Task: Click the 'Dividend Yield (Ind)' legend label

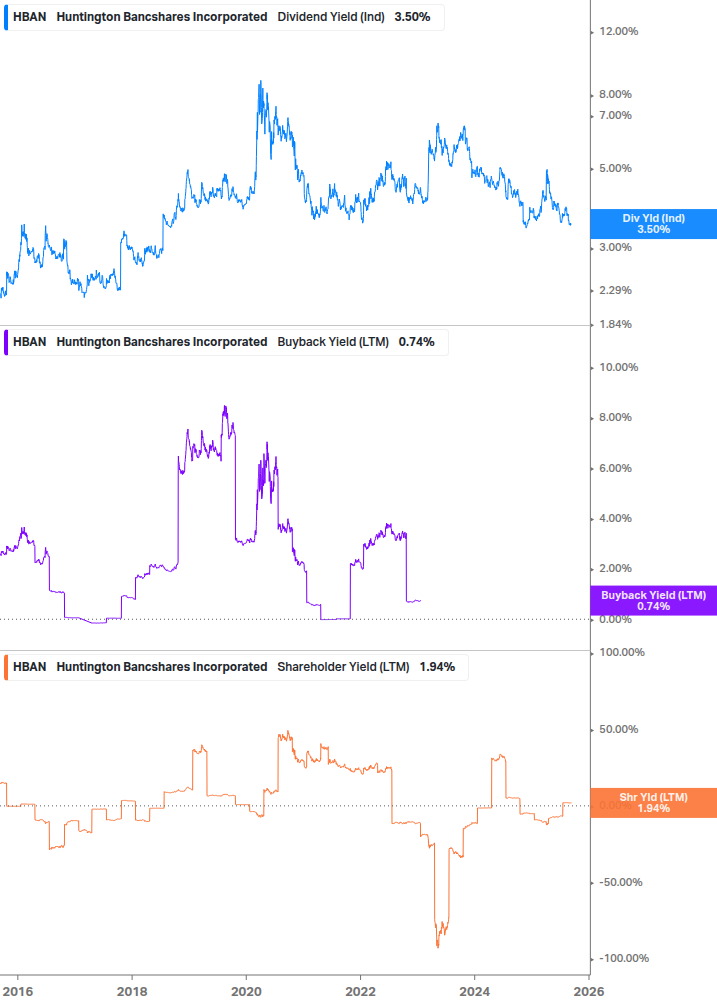Action: point(331,17)
